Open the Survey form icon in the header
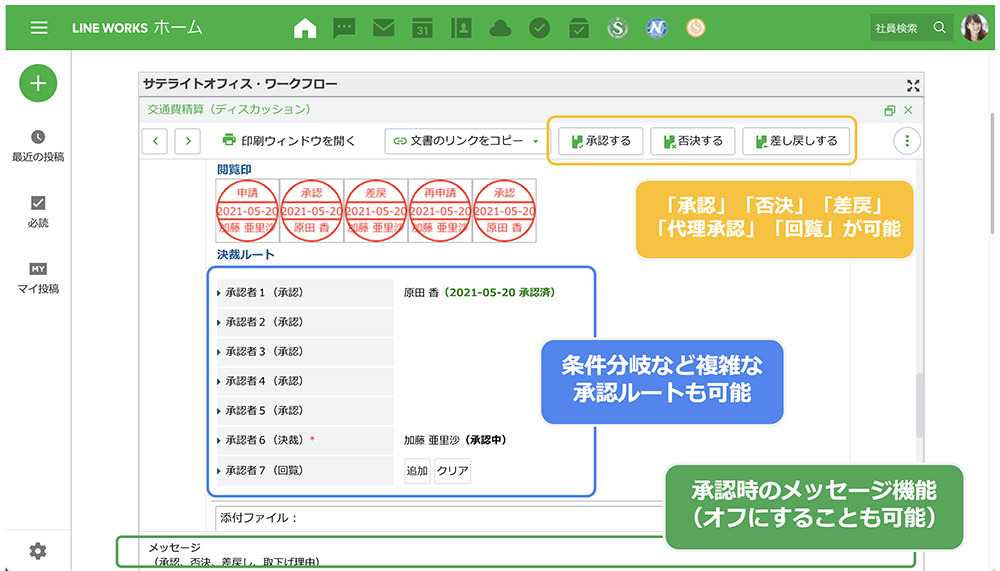This screenshot has width=1000, height=571. 578,28
